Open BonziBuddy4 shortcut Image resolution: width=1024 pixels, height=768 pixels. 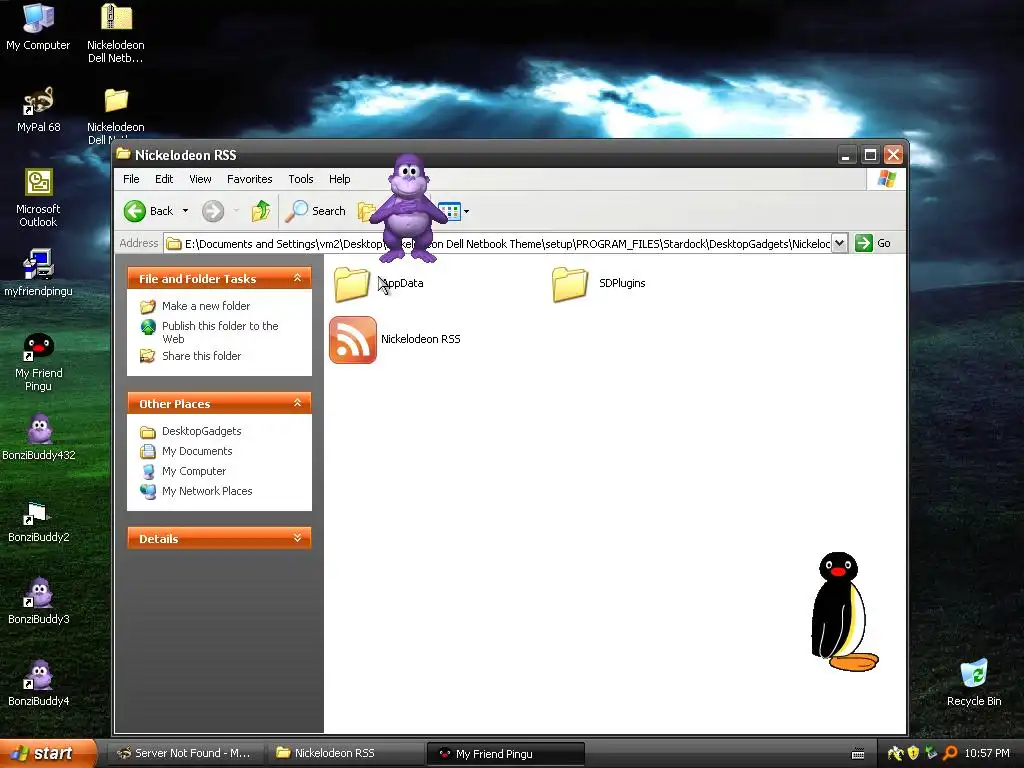(39, 683)
